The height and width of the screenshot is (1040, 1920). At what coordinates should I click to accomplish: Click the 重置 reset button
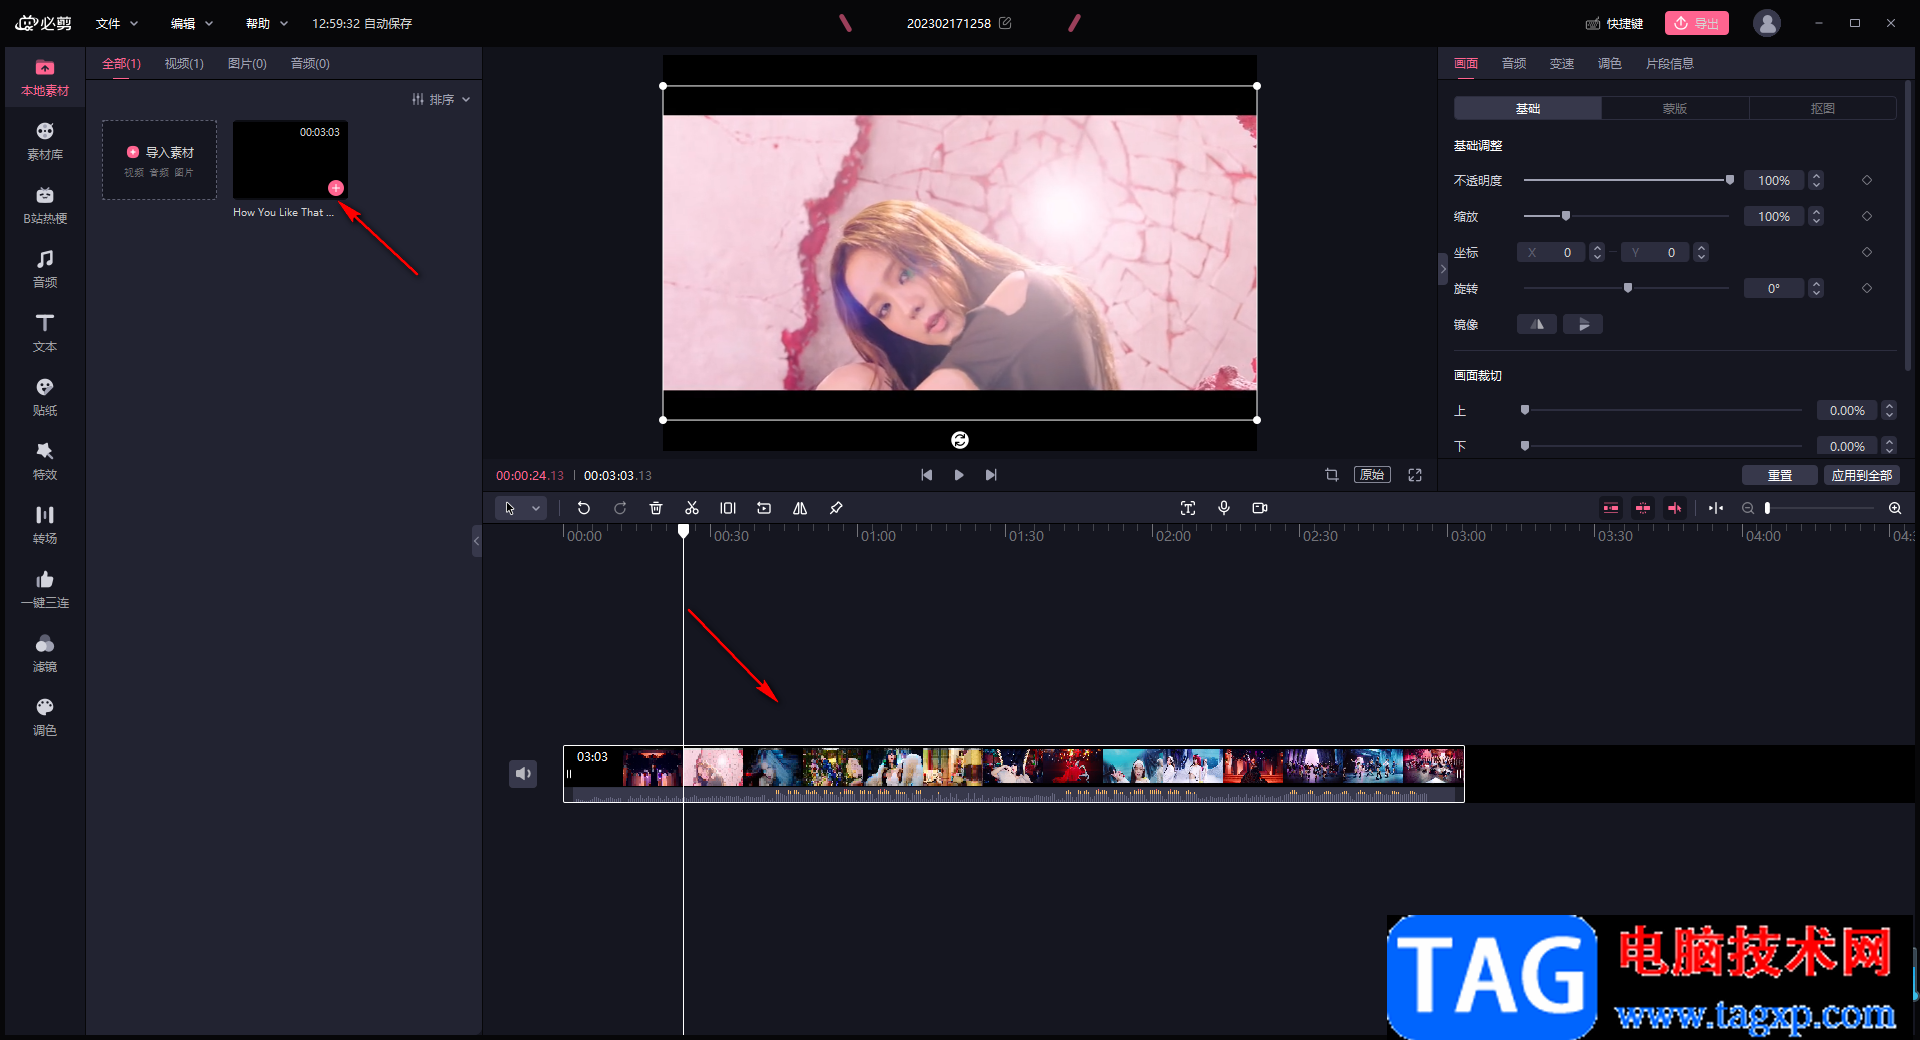click(x=1780, y=475)
